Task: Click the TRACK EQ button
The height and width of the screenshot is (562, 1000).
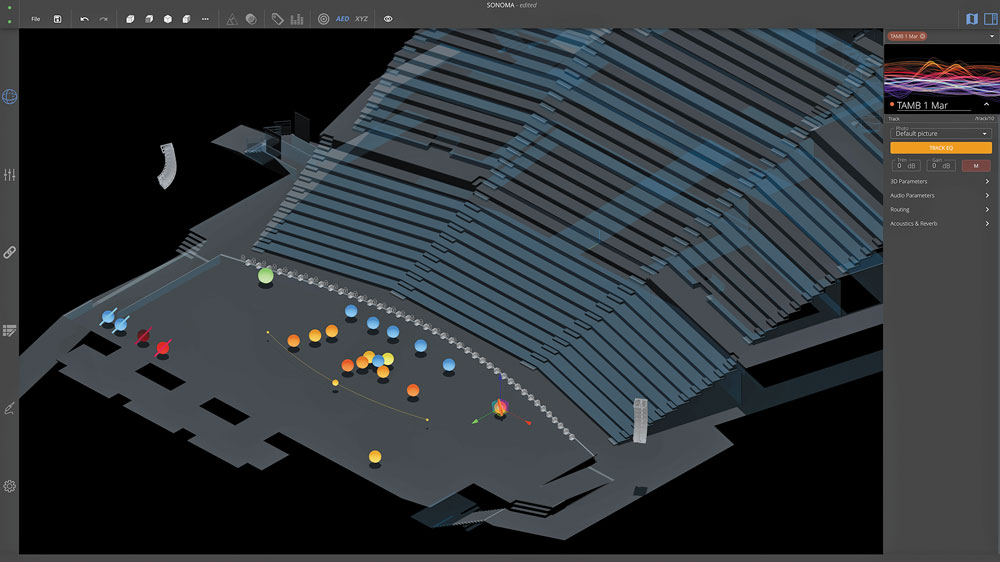Action: tap(941, 148)
